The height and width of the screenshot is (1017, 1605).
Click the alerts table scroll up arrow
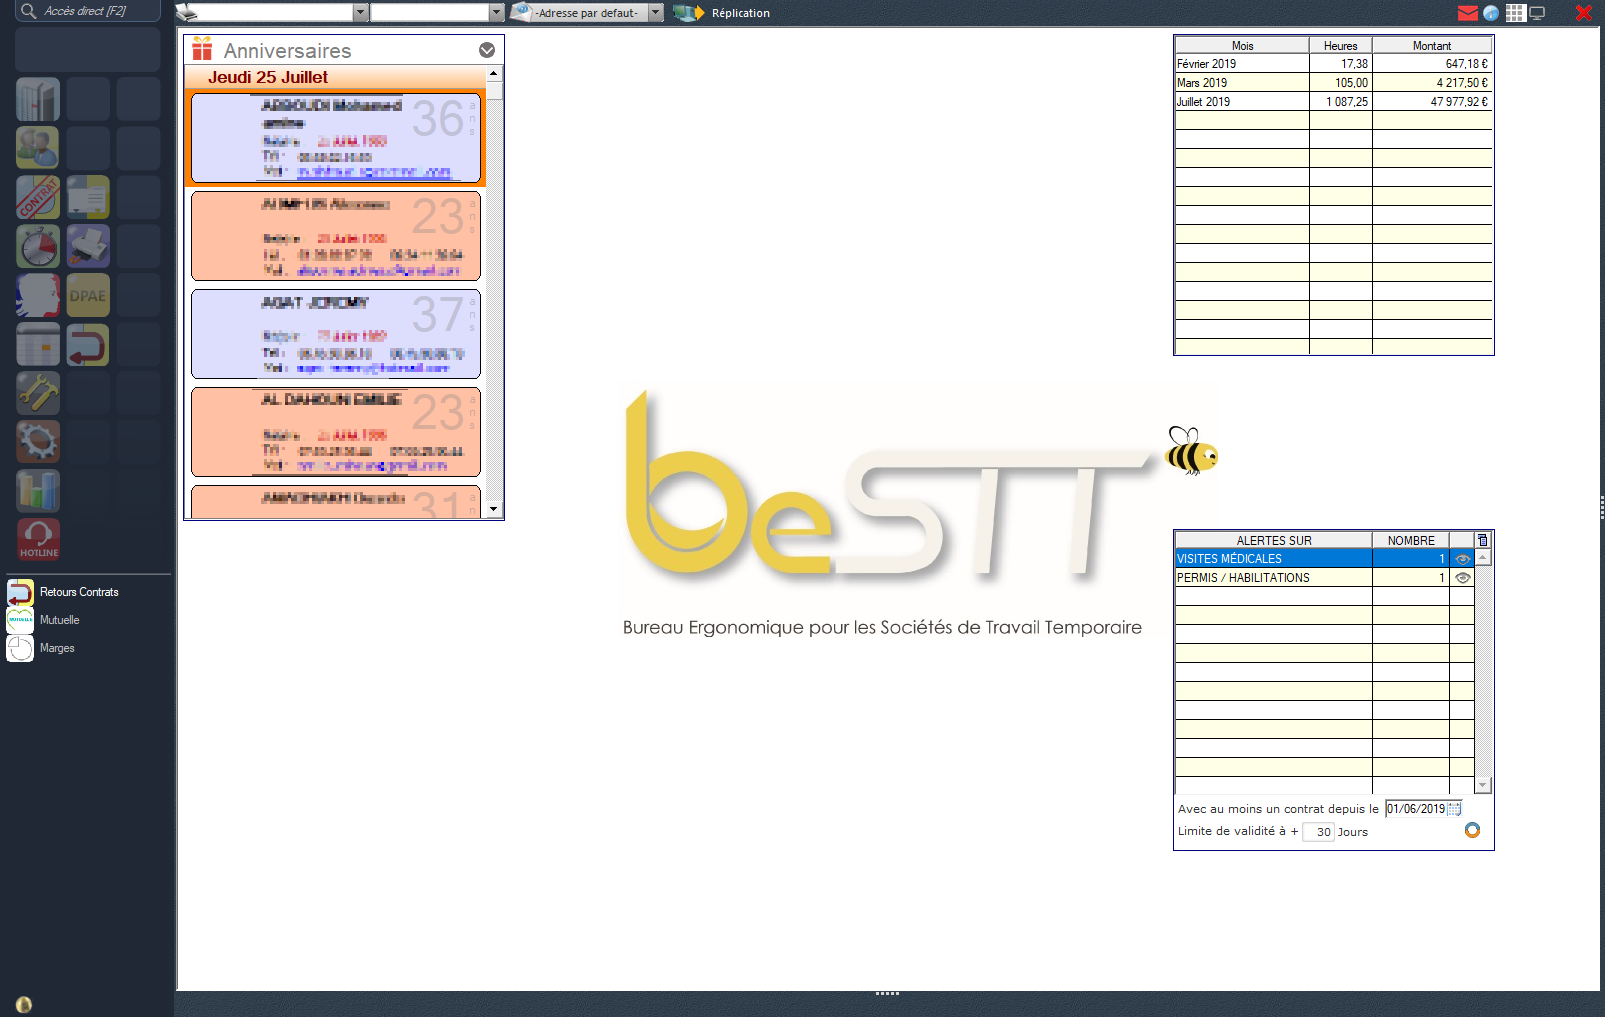click(1483, 557)
